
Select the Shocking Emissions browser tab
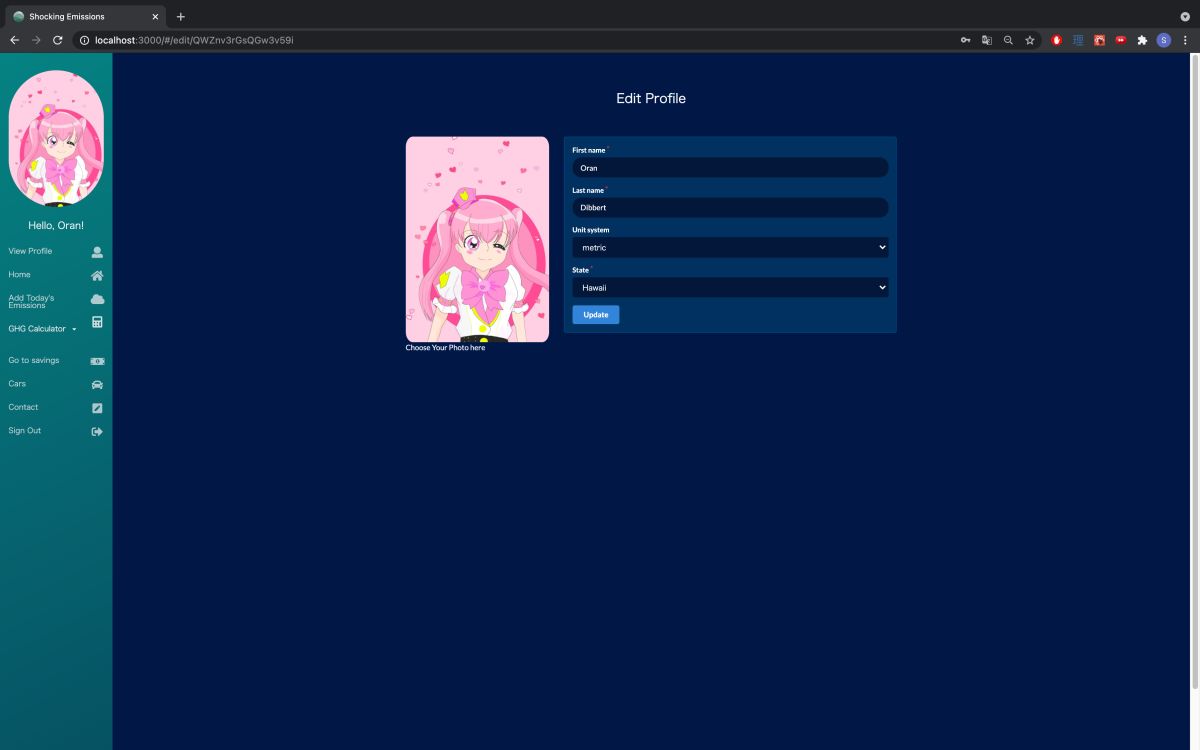pos(86,16)
